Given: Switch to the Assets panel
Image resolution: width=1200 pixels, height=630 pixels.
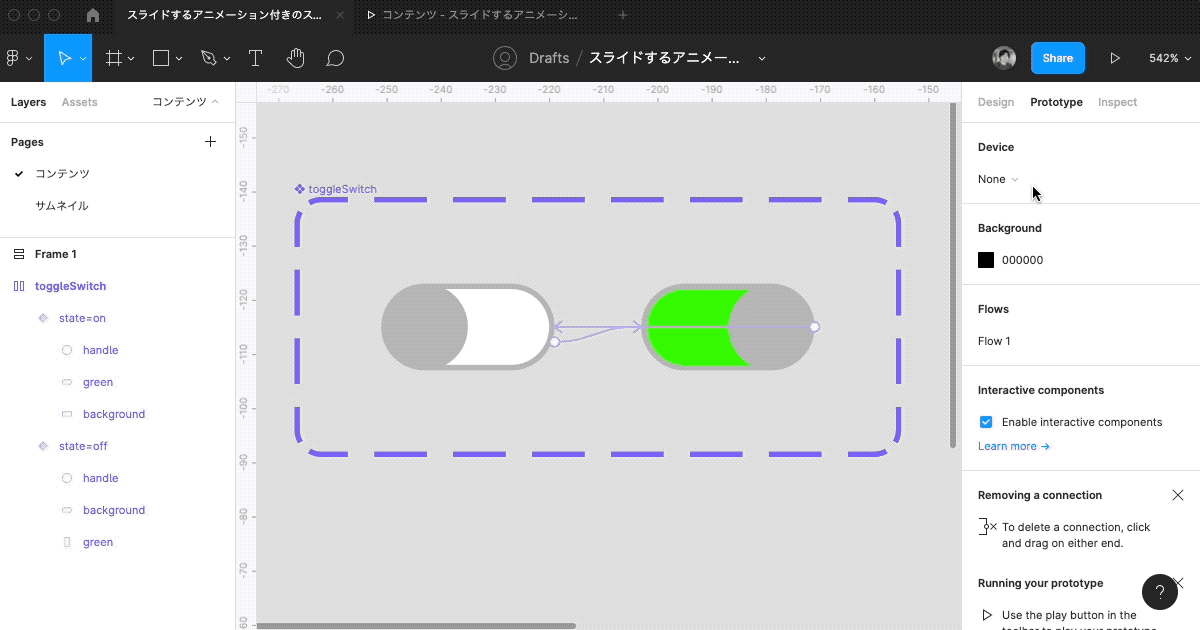Looking at the screenshot, I should (77, 101).
